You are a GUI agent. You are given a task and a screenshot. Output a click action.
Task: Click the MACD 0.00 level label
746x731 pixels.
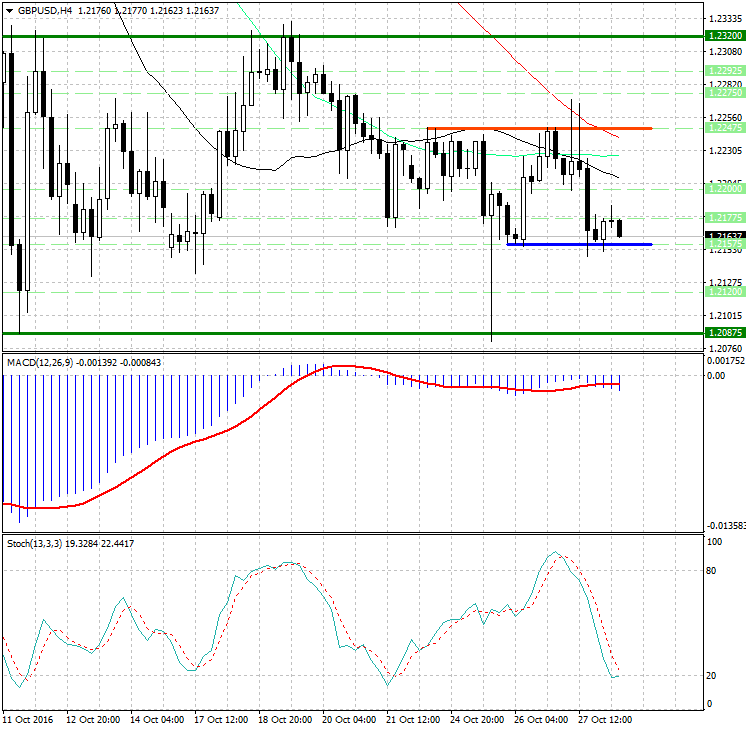(715, 376)
